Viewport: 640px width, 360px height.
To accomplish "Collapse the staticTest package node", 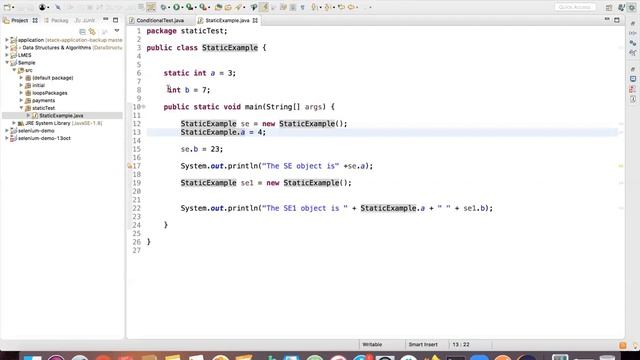I will 21,108.
